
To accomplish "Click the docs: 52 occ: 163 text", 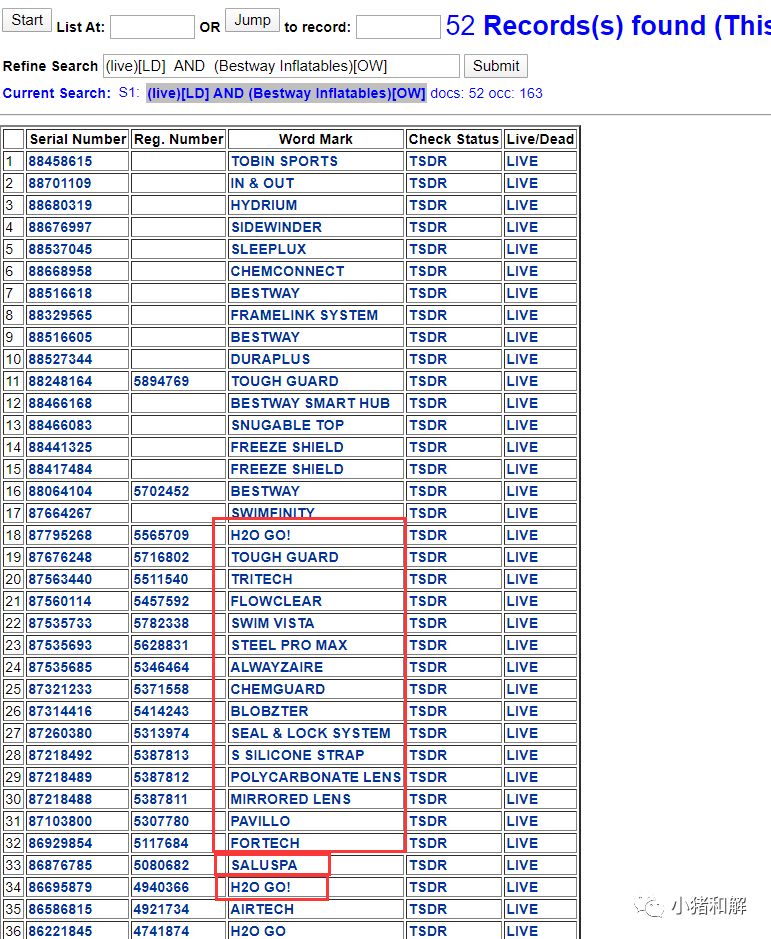I will [x=486, y=93].
